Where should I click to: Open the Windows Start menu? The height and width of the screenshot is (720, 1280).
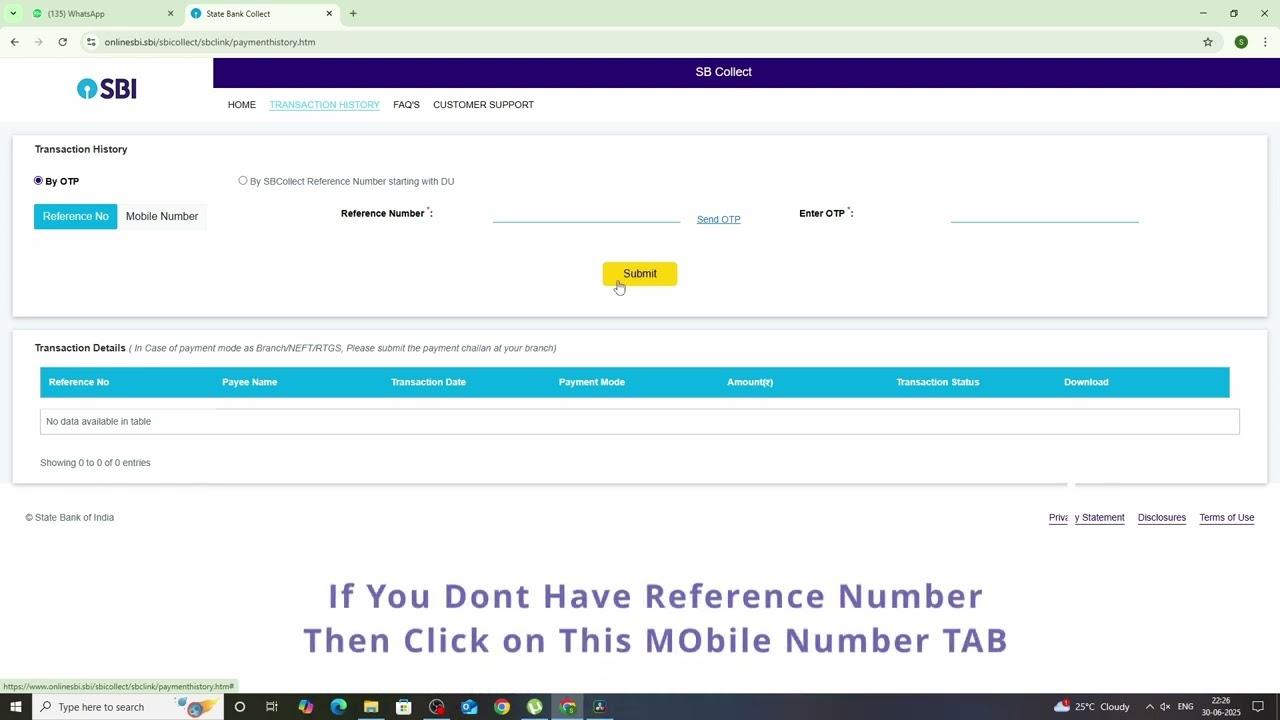click(15, 707)
